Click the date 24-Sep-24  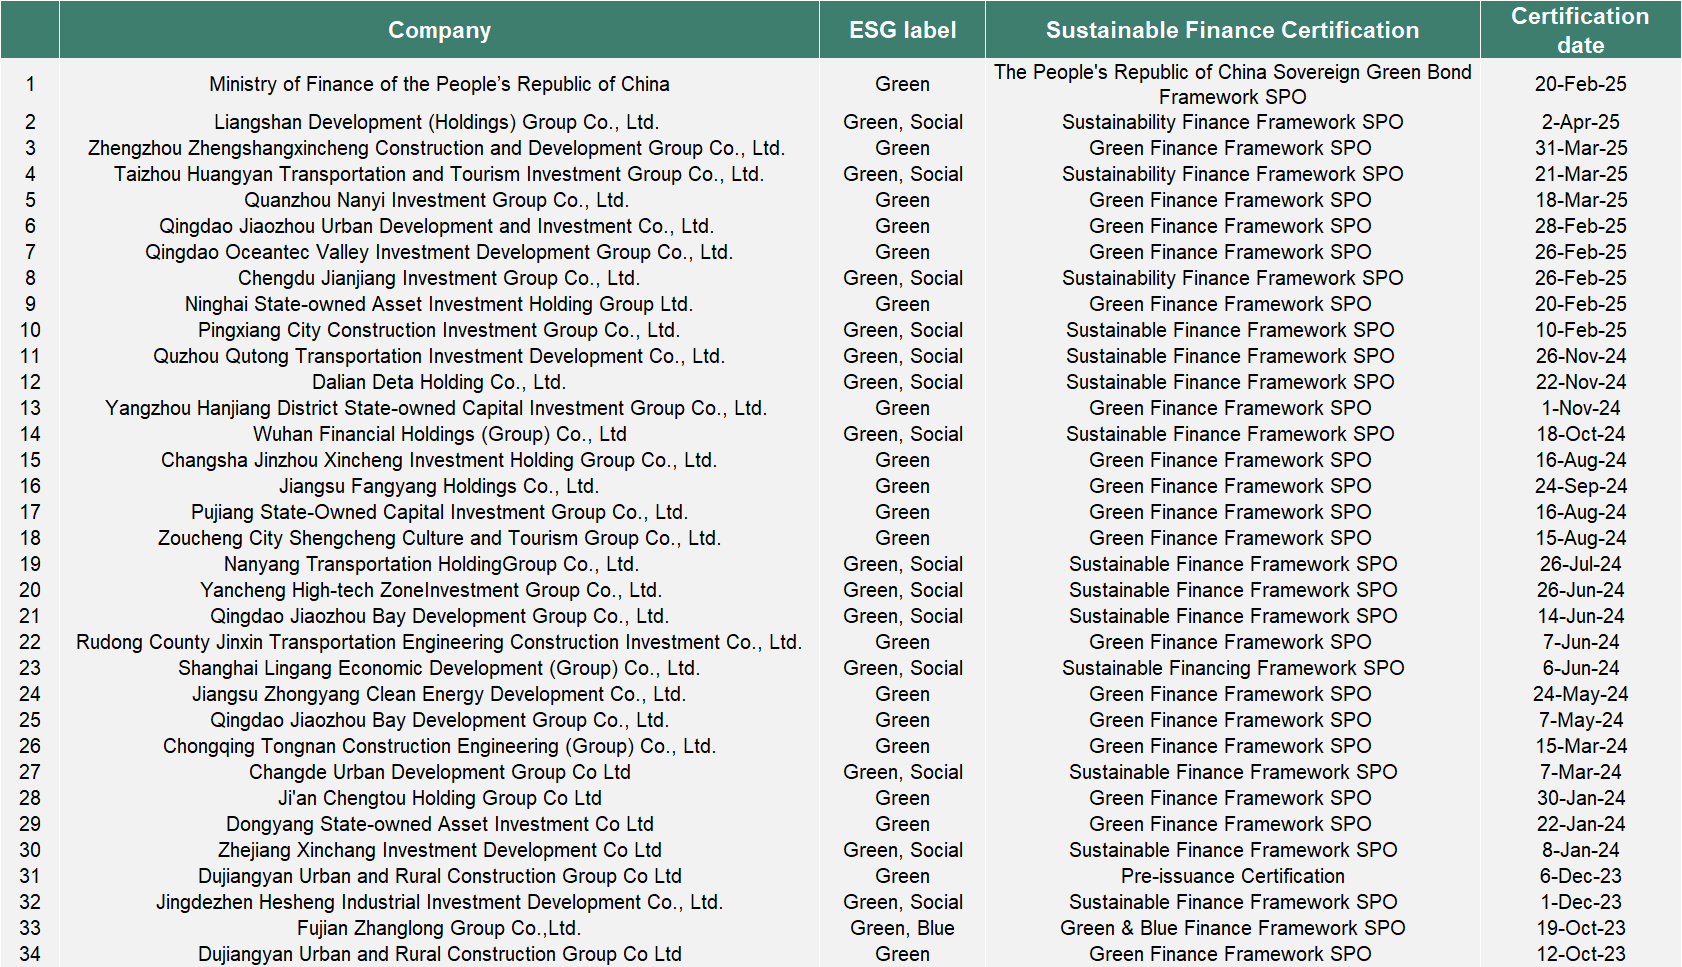[1580, 486]
